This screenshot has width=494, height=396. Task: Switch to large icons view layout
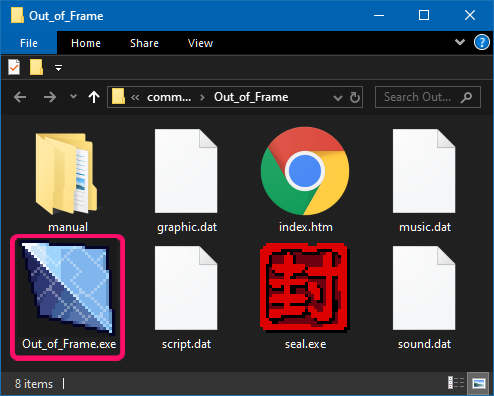[x=479, y=383]
